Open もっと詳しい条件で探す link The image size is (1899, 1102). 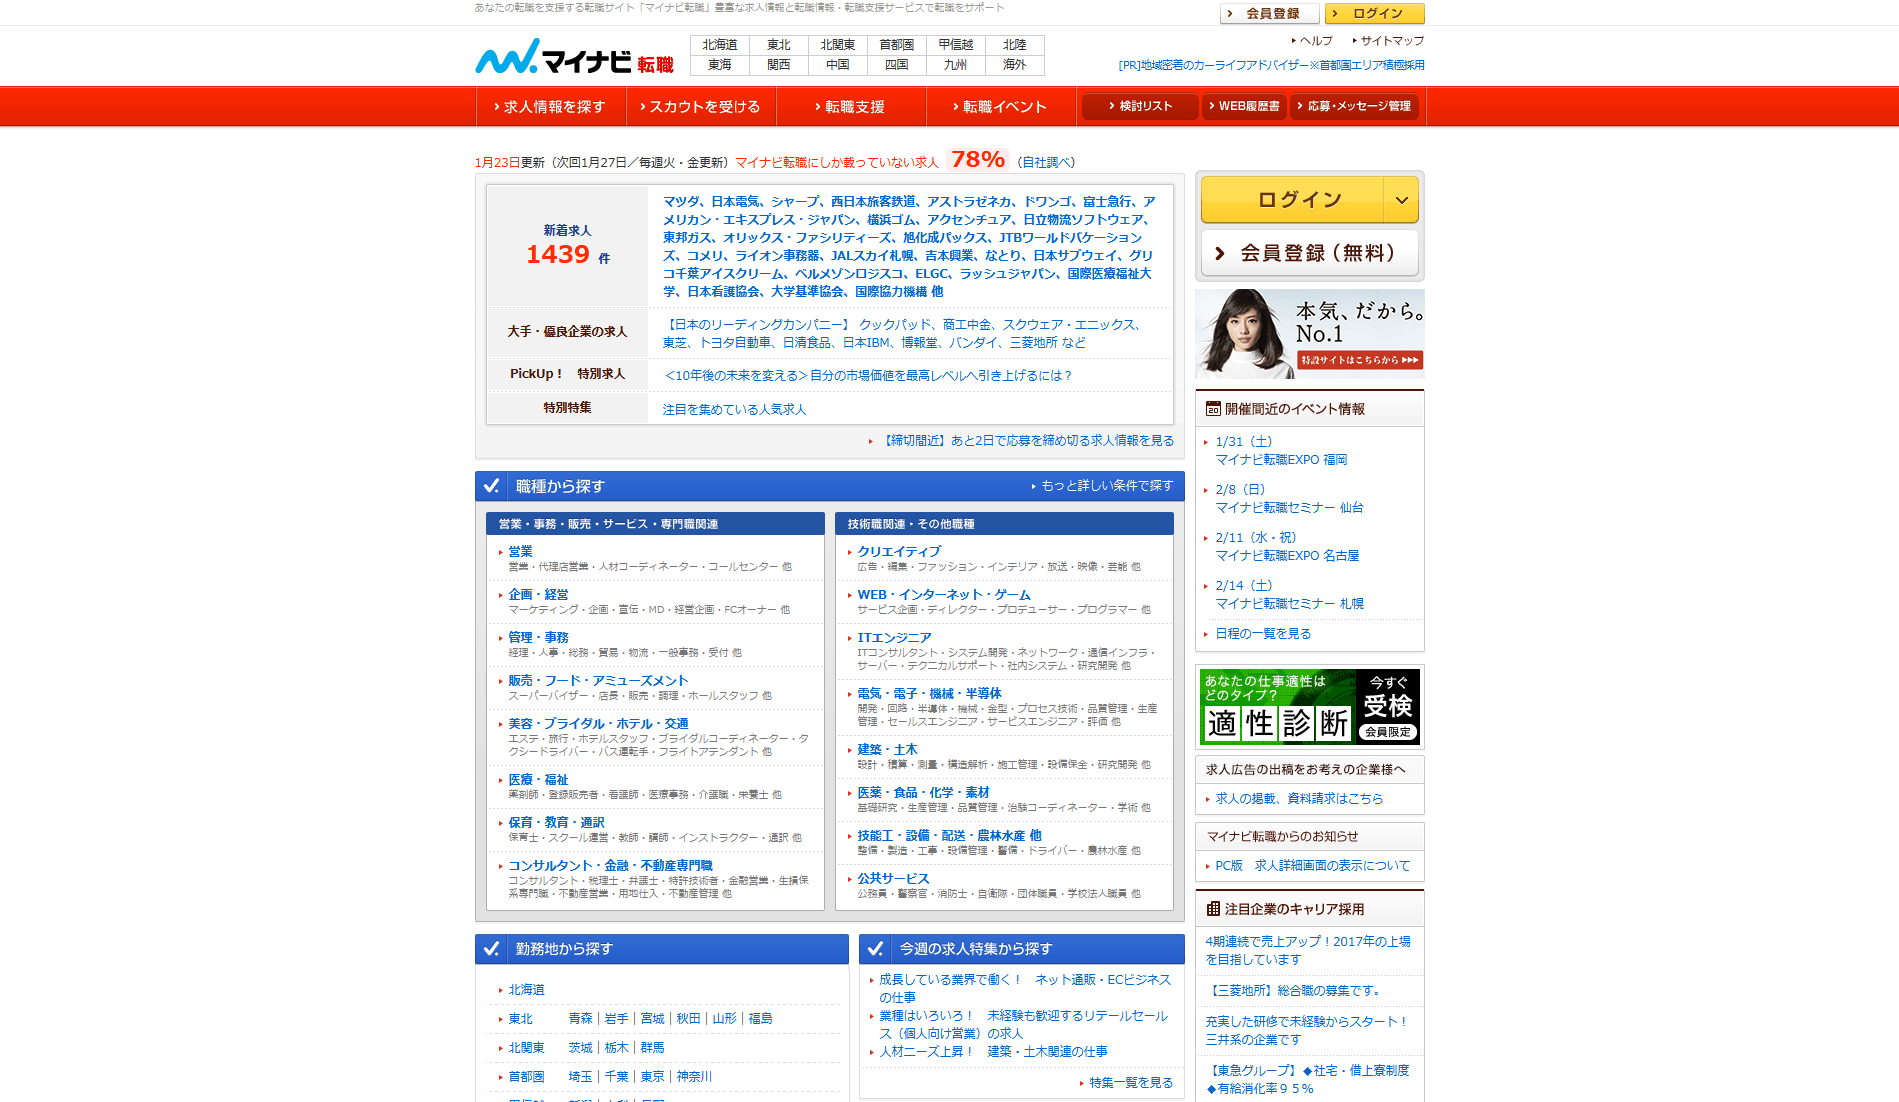pos(1107,486)
